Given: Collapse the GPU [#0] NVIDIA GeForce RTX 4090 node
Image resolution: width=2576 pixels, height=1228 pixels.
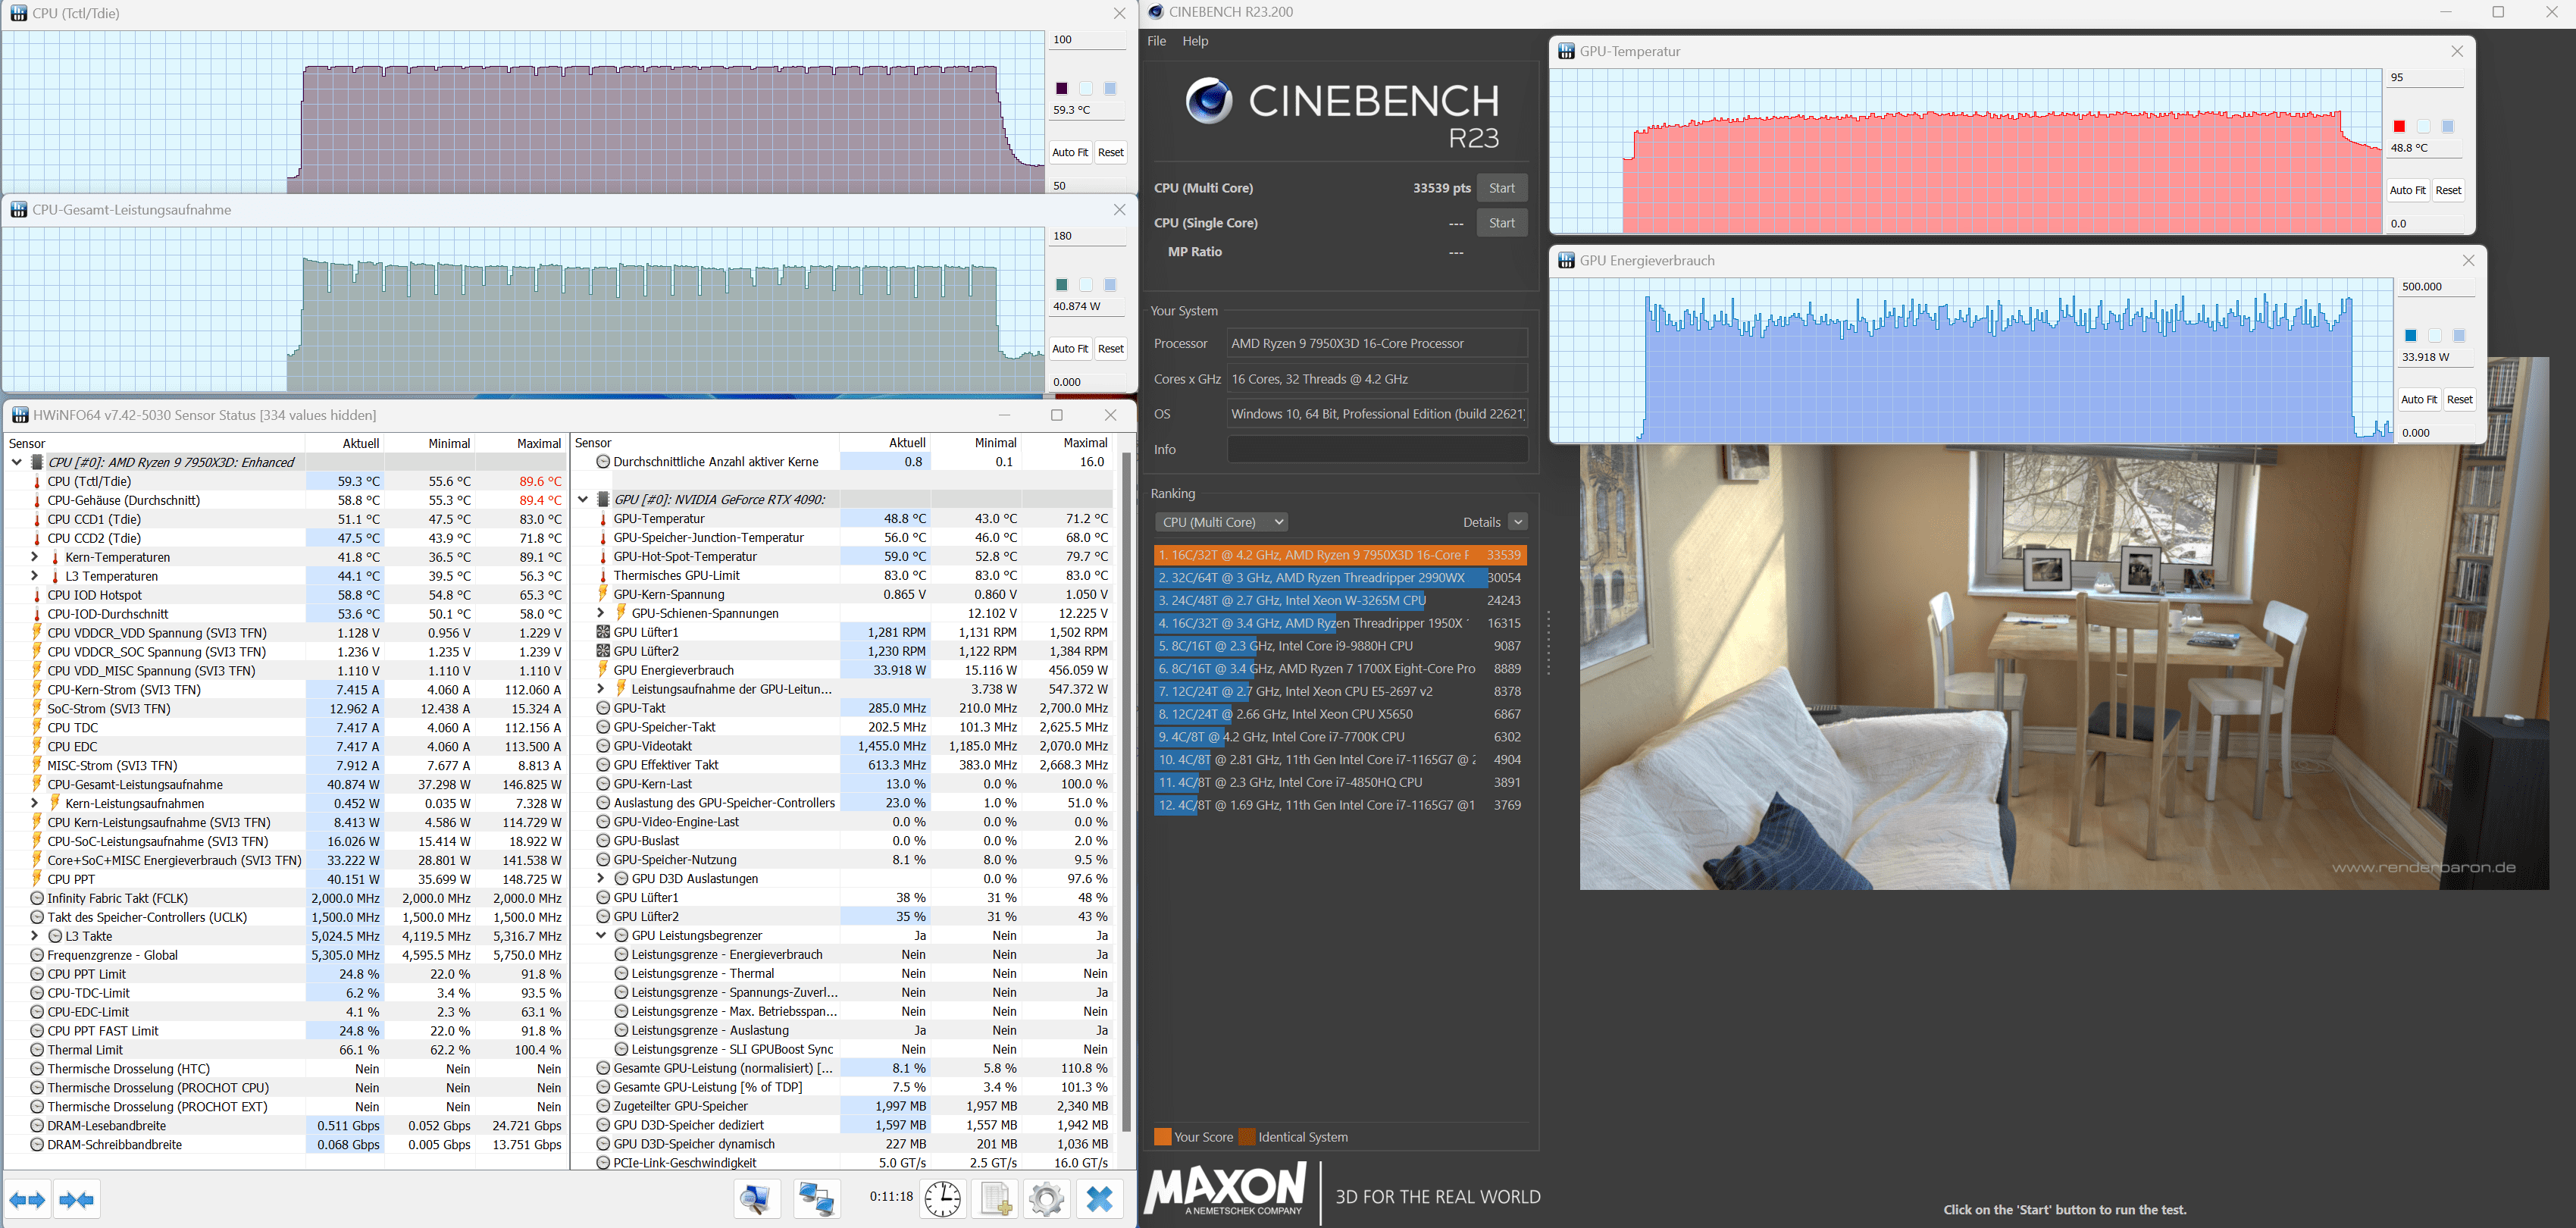Looking at the screenshot, I should [583, 500].
